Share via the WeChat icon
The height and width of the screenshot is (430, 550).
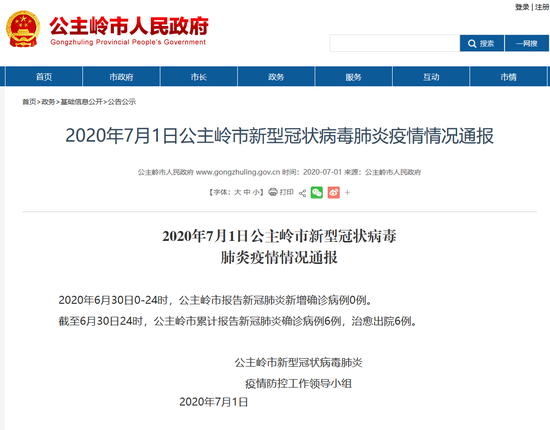tap(317, 192)
